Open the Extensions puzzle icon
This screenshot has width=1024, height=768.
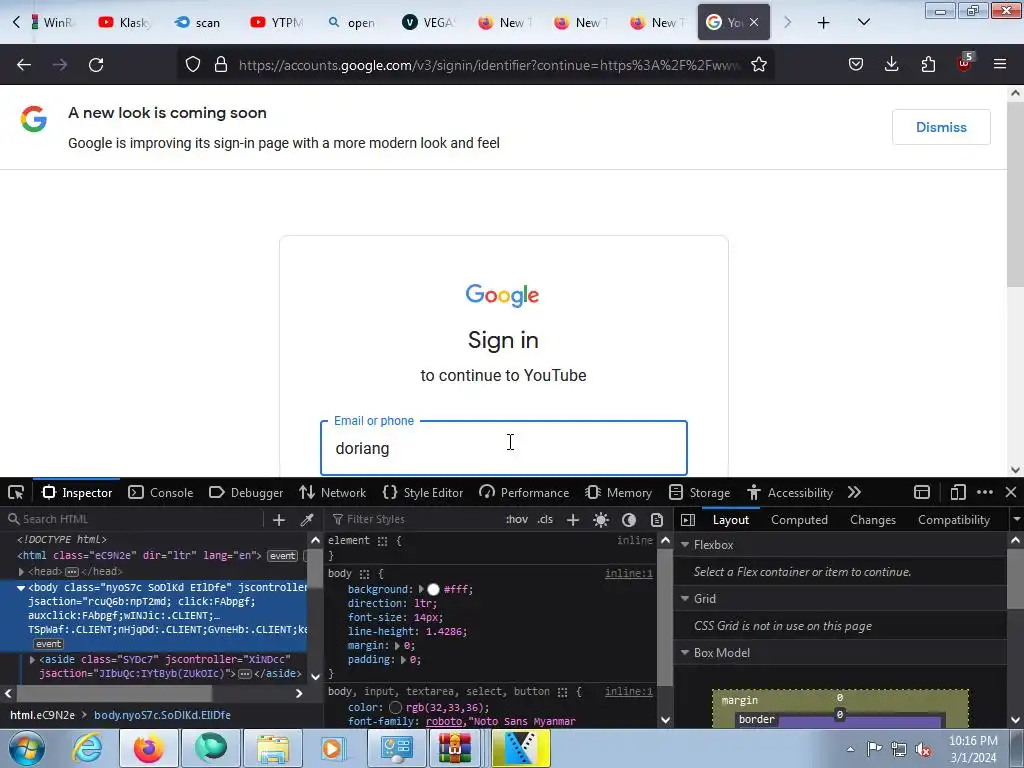[928, 65]
